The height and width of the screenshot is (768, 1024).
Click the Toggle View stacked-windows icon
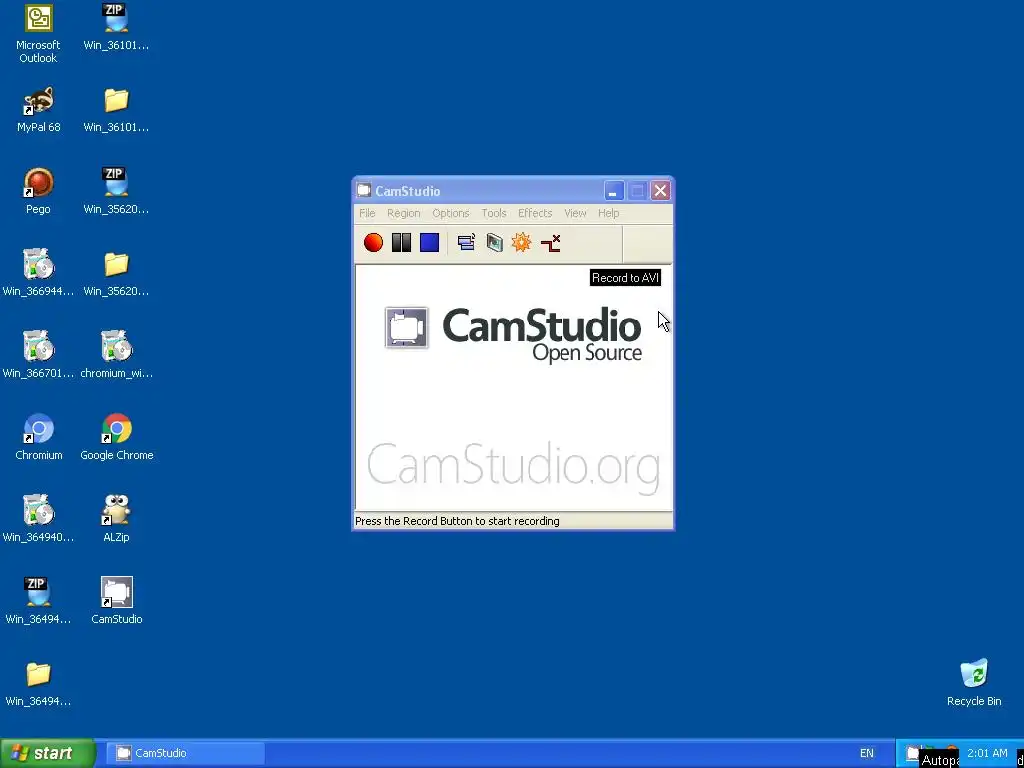coord(466,243)
